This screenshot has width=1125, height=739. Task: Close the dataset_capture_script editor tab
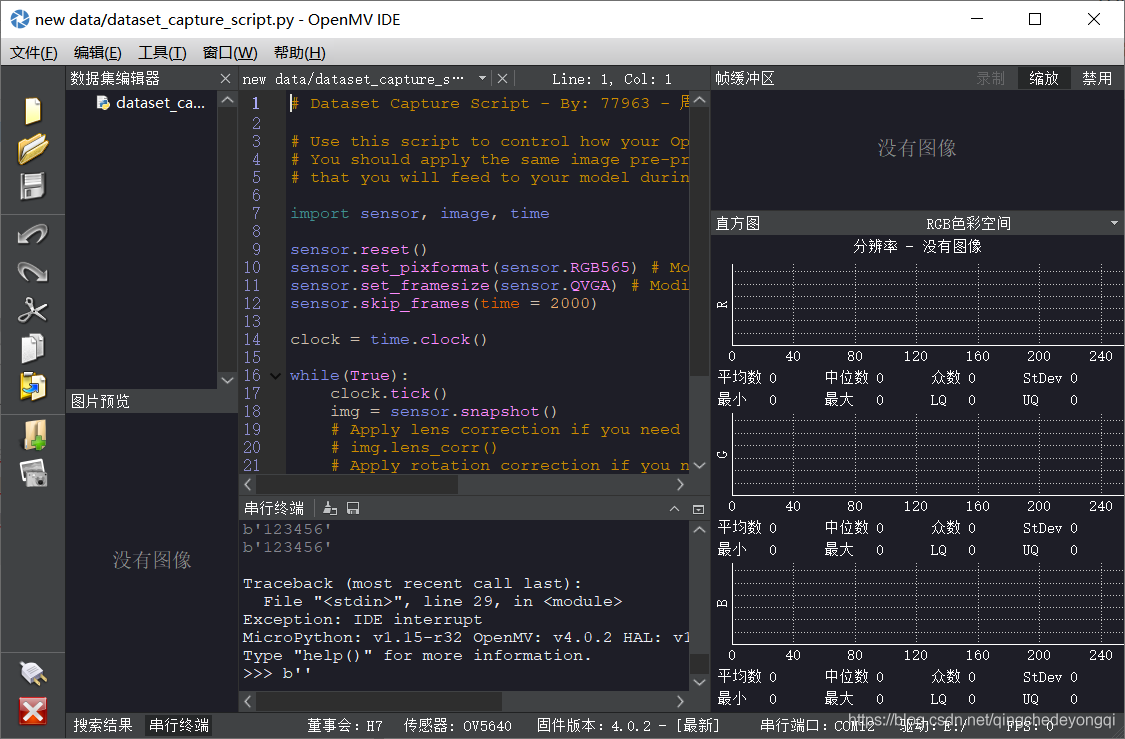(x=503, y=79)
